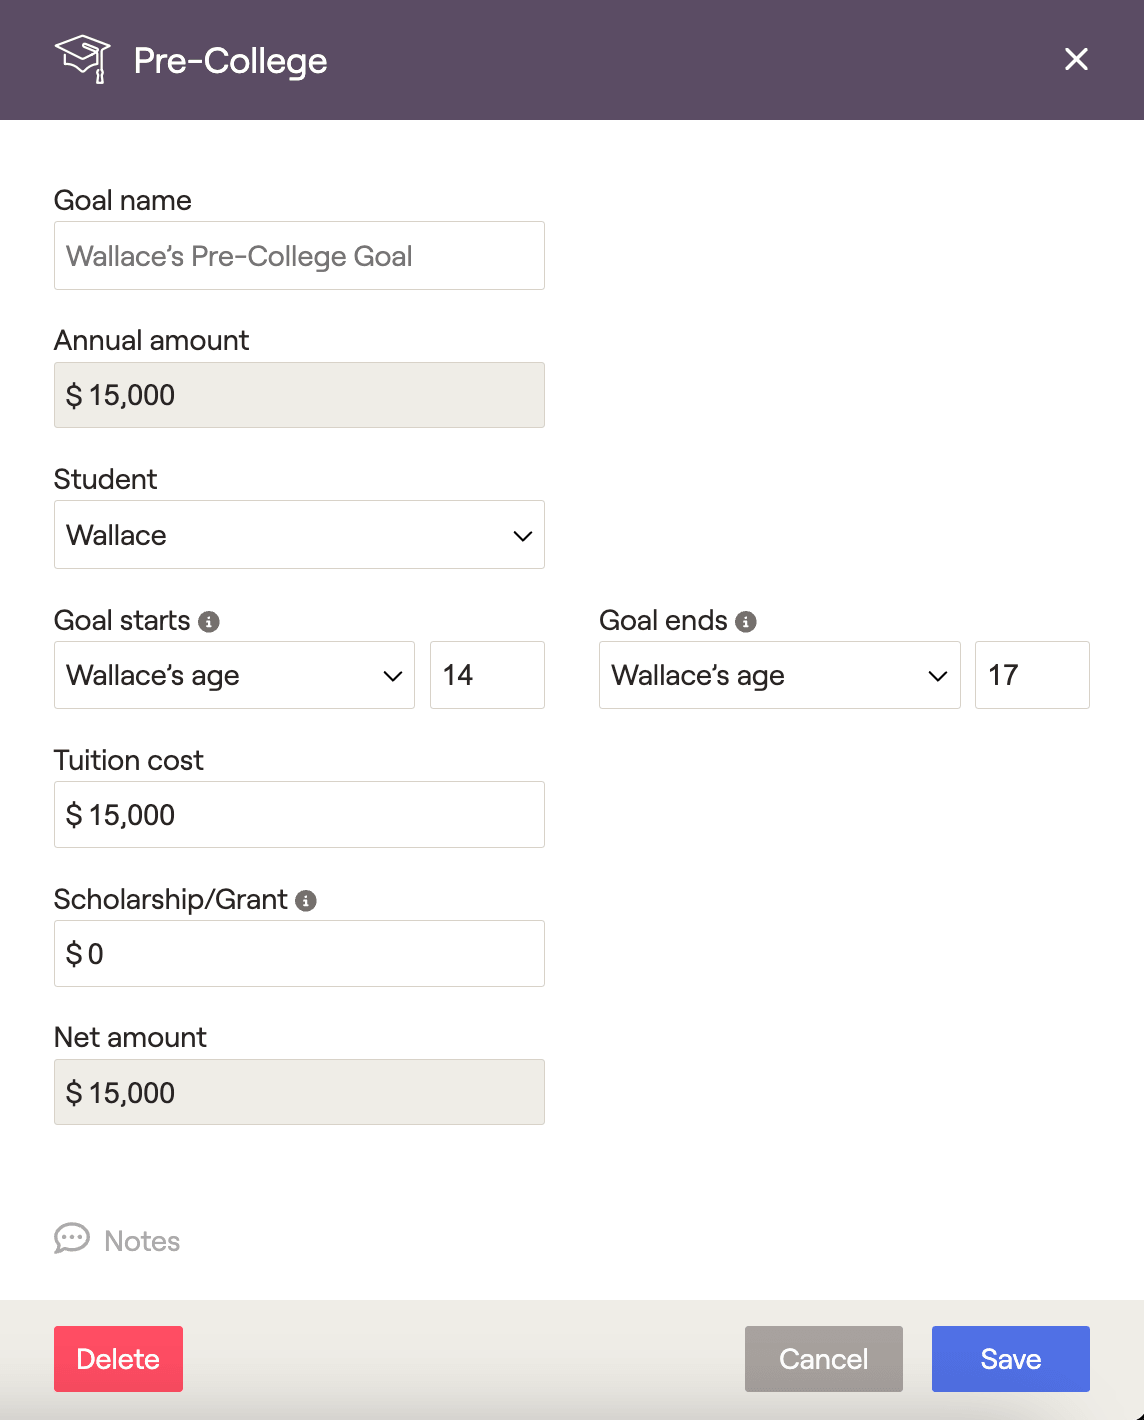Click the Goal name input field

[299, 256]
